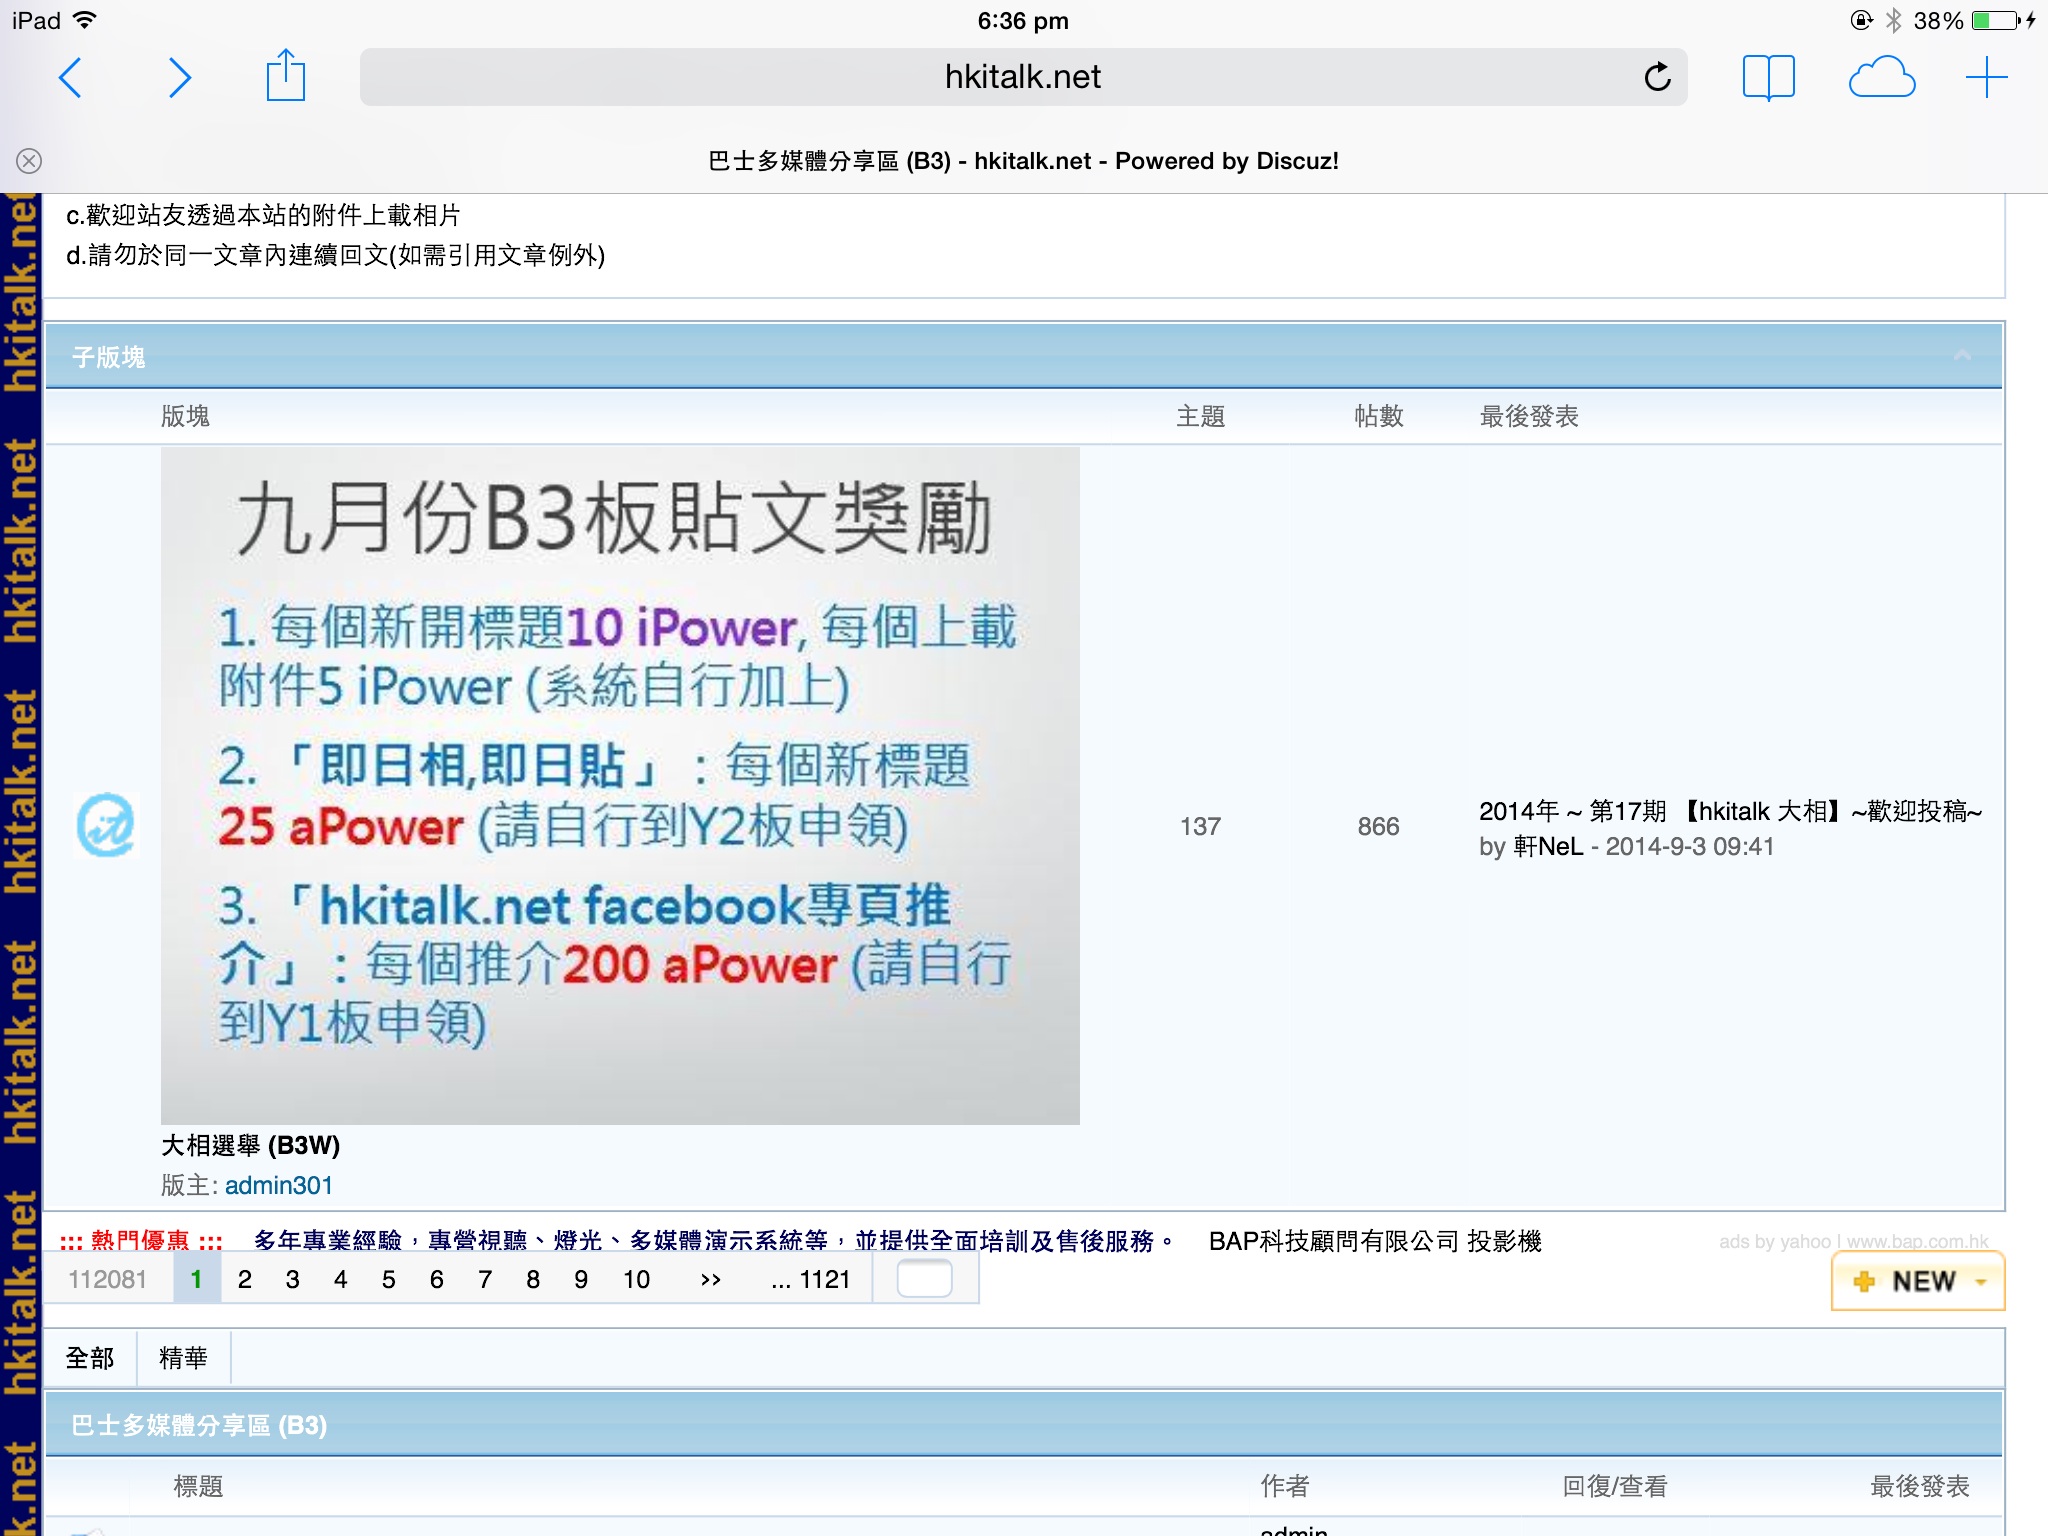The image size is (2048, 1536).
Task: Open the Safari share sheet icon
Action: tap(285, 75)
